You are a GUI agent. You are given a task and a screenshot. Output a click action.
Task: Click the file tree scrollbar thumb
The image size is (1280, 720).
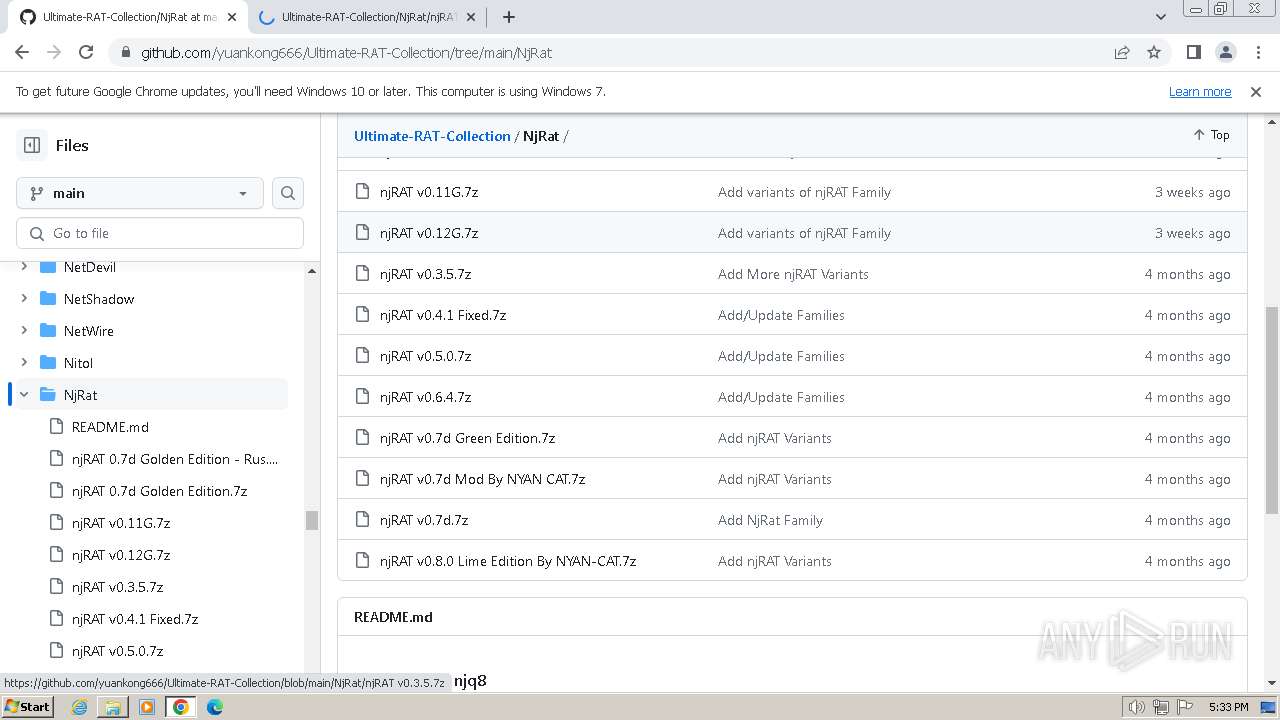[x=312, y=520]
